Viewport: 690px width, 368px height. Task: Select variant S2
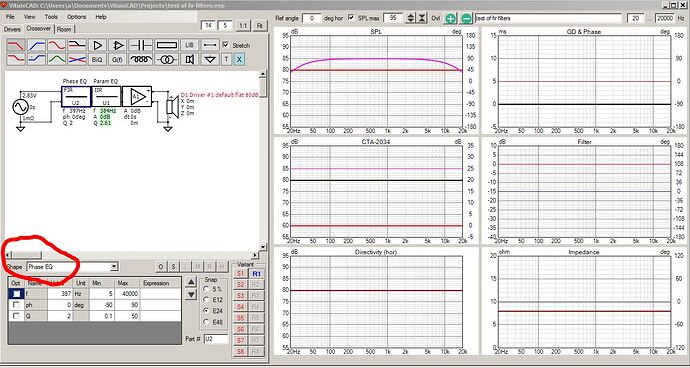[x=240, y=285]
